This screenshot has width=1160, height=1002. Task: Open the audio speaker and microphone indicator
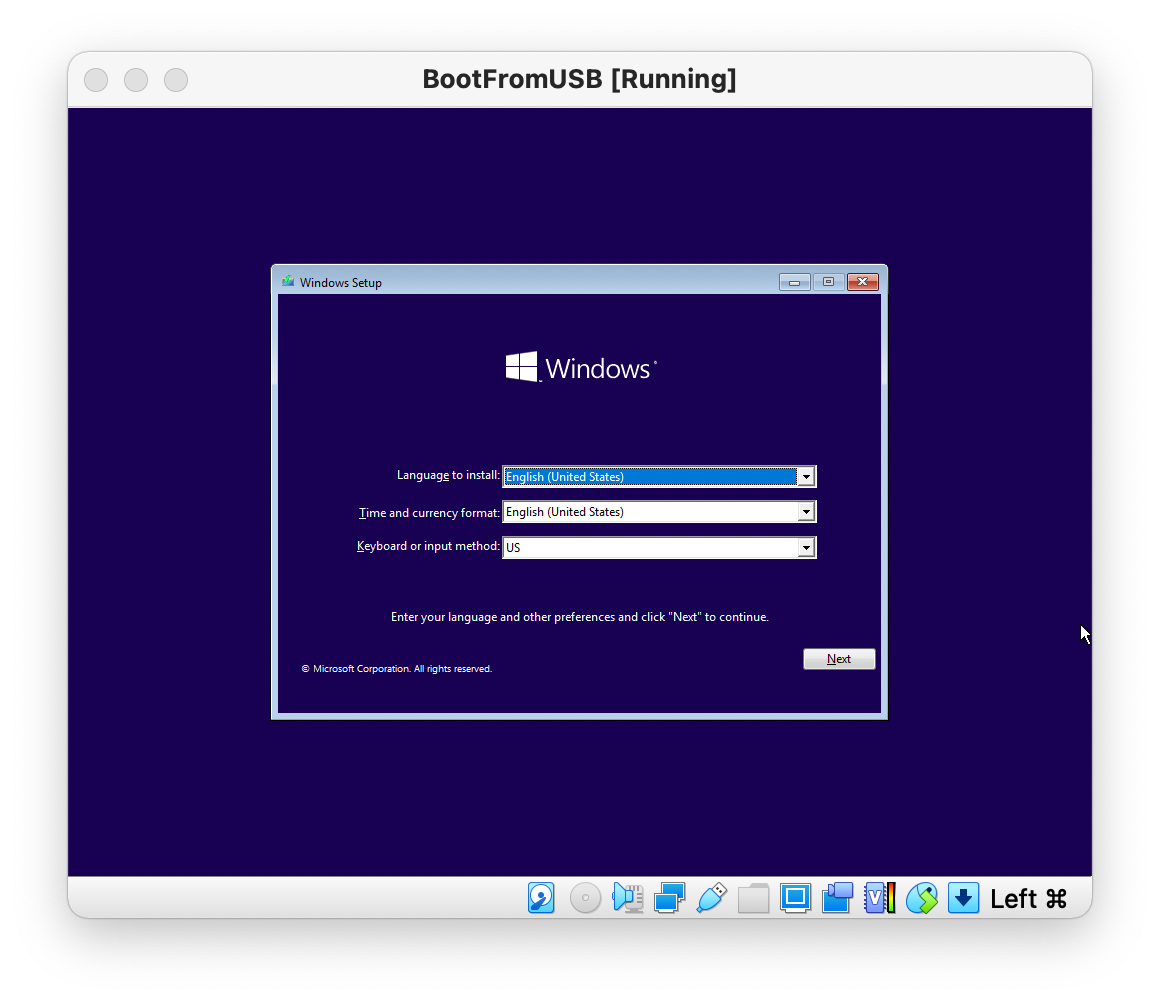[x=627, y=898]
